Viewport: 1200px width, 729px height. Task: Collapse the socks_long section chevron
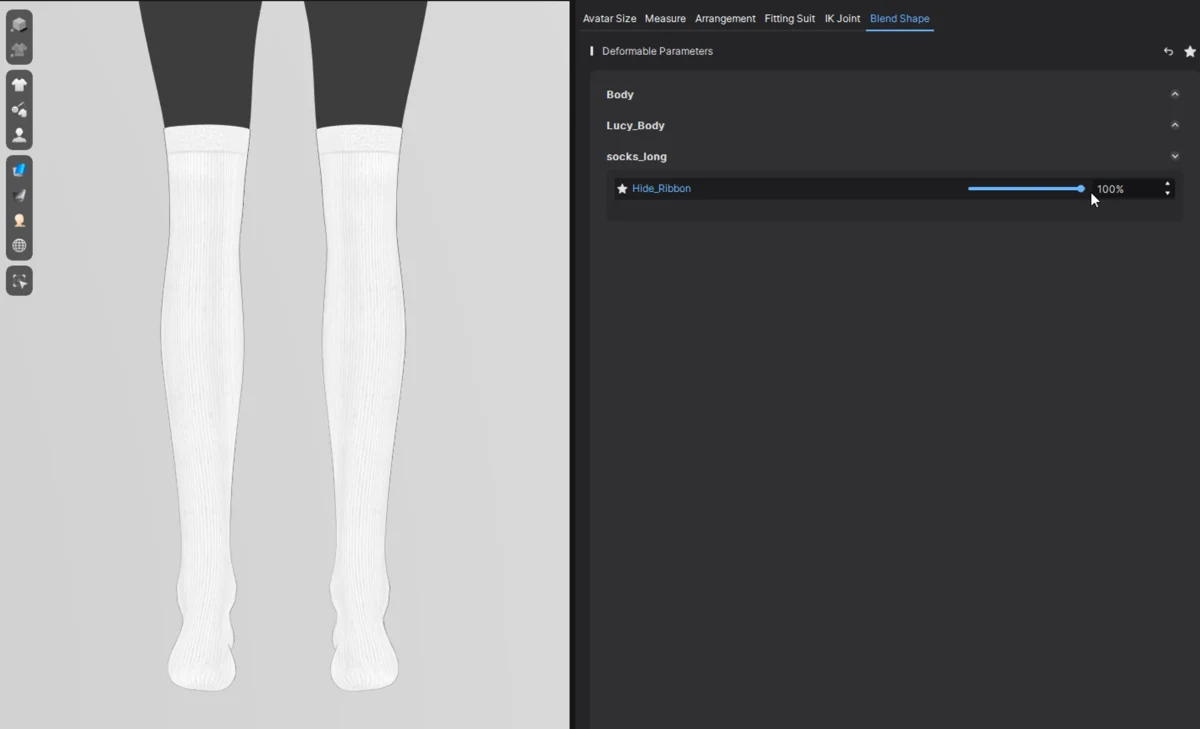click(x=1175, y=156)
